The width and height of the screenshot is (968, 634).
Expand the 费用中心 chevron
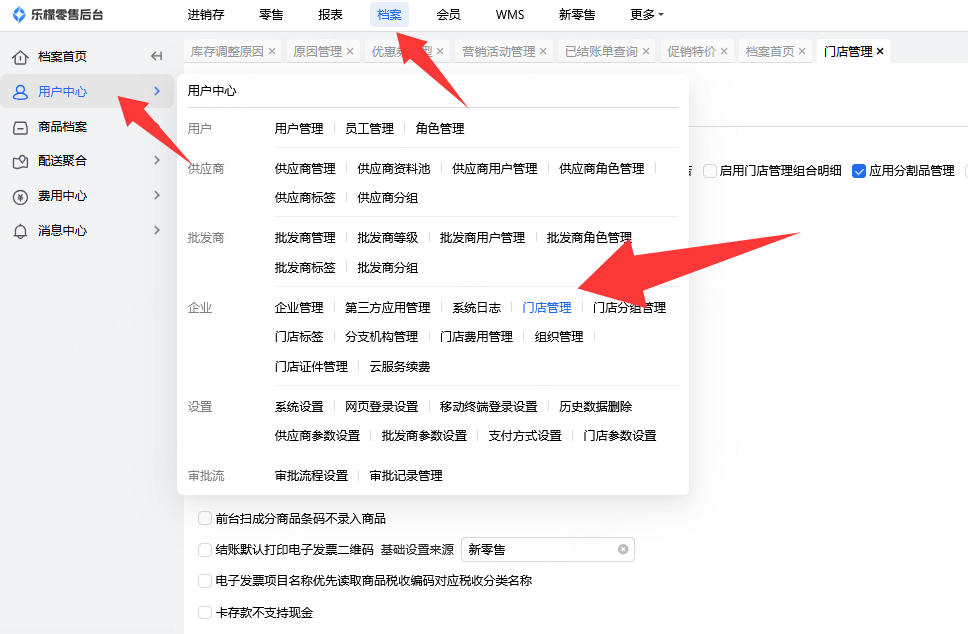[x=157, y=195]
